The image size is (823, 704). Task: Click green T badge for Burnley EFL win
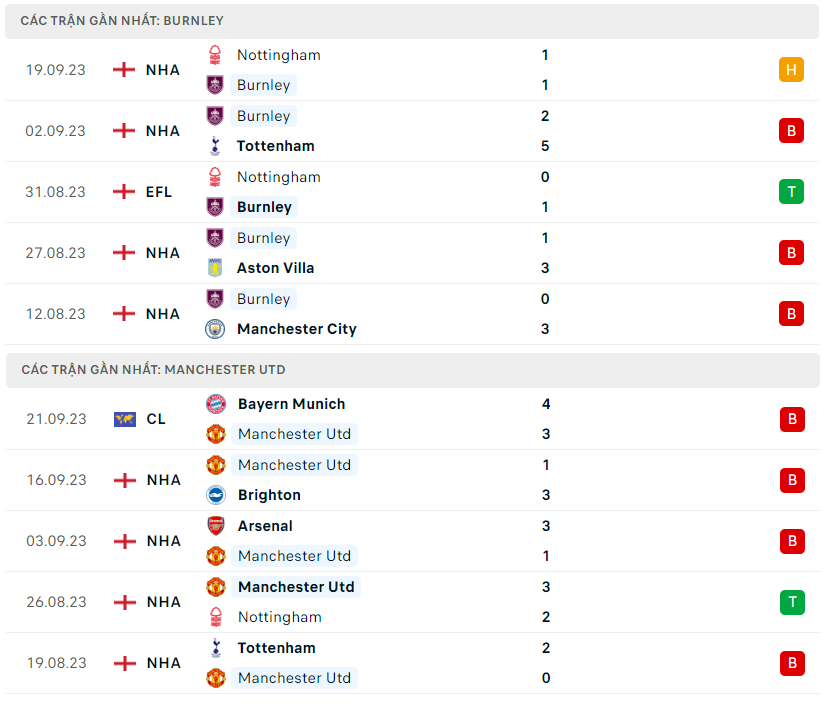(x=791, y=192)
